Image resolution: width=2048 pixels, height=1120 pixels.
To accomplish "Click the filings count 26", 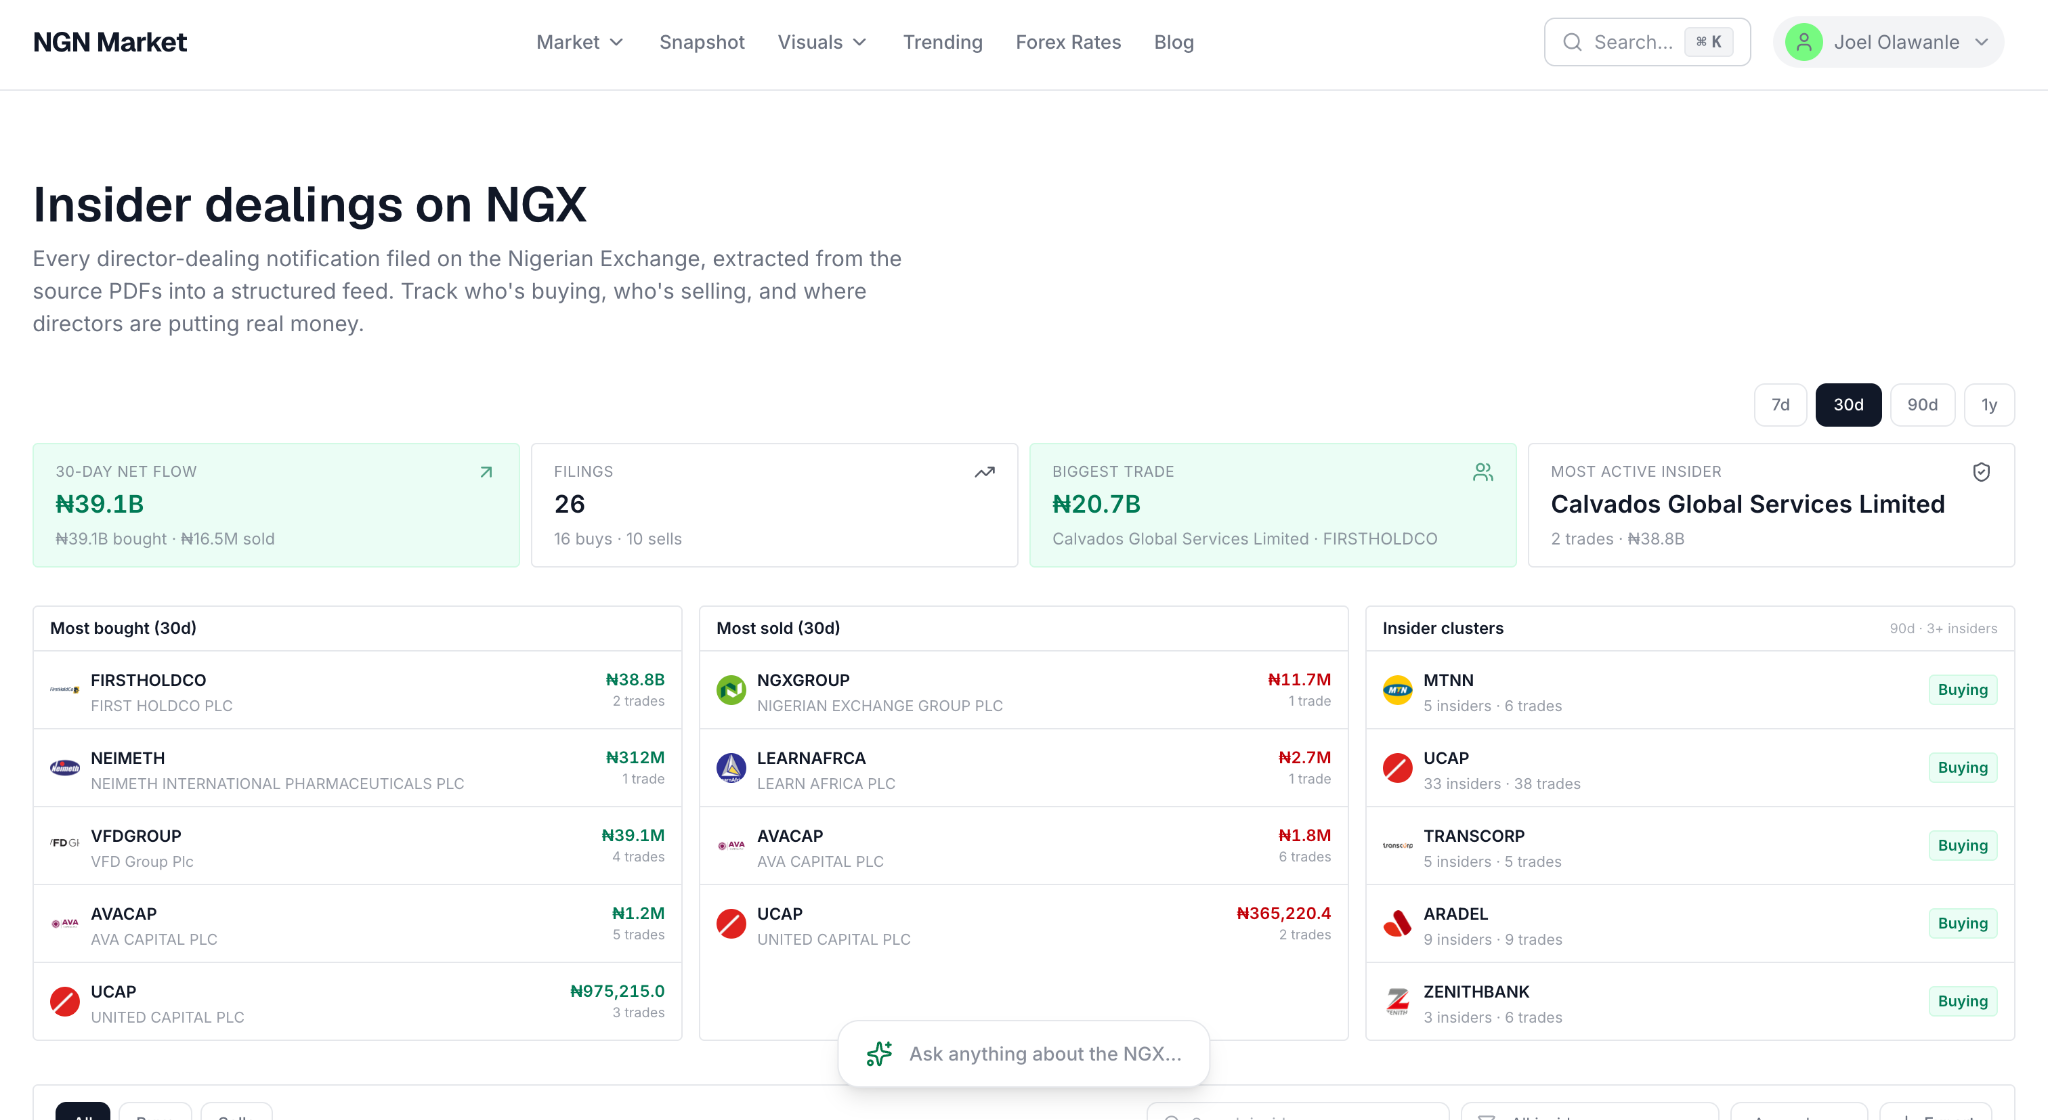I will (570, 504).
